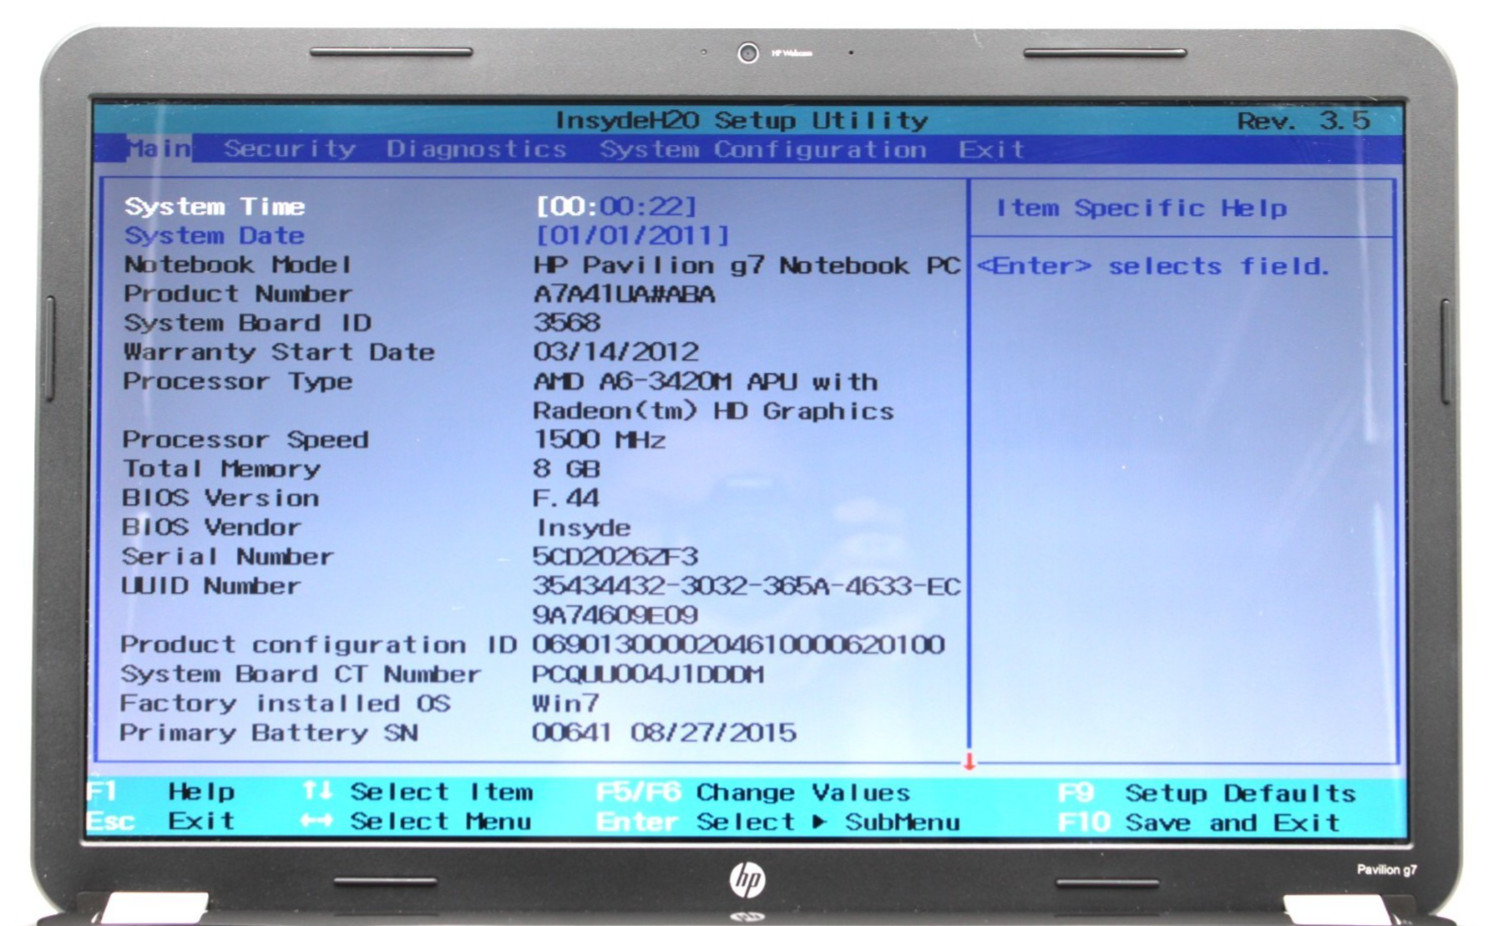Click the webcam lens above the screen
The height and width of the screenshot is (926, 1492).
(747, 53)
